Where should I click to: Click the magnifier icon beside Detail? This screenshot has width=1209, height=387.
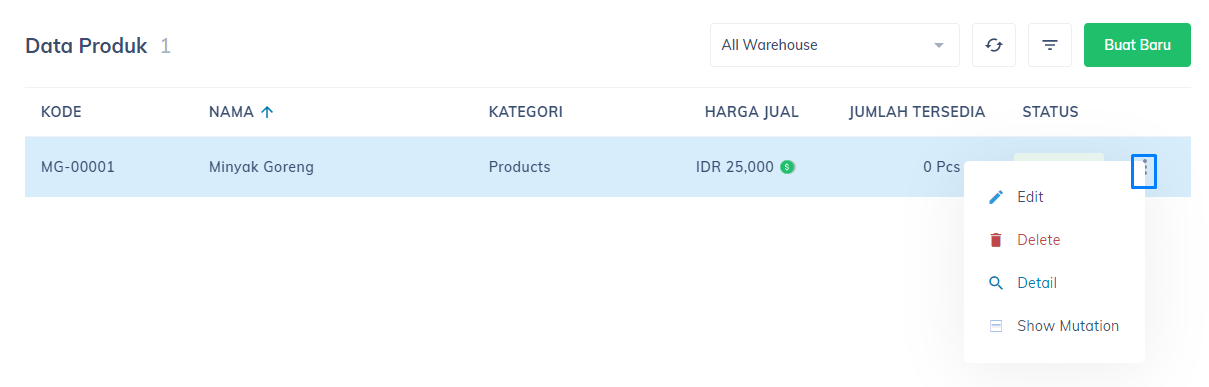995,283
